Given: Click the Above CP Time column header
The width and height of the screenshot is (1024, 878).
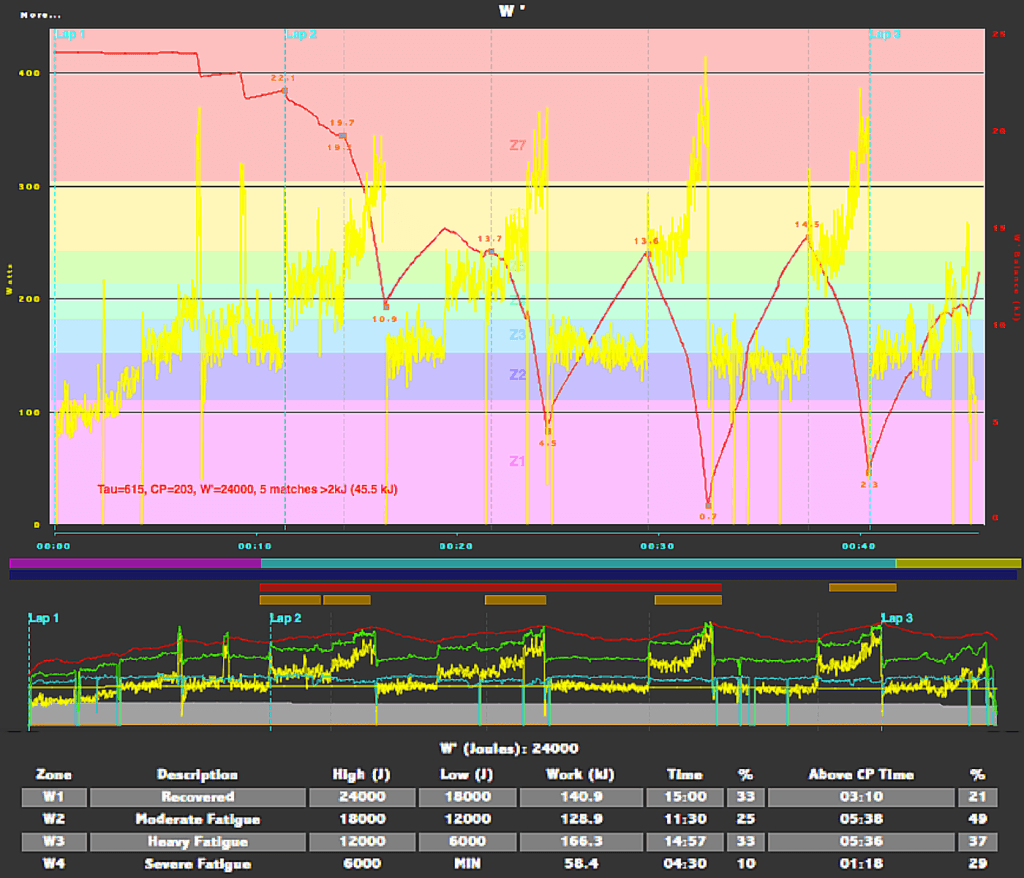Looking at the screenshot, I should (x=861, y=775).
